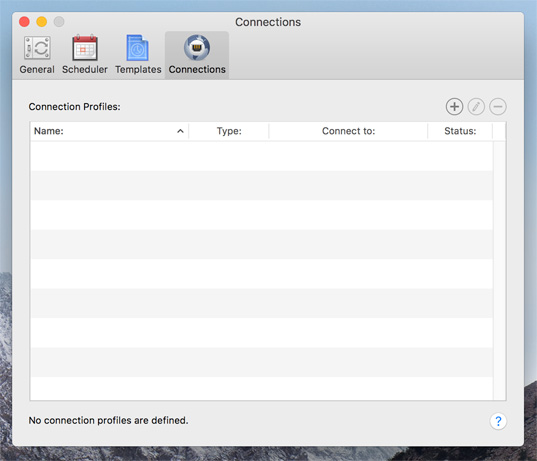This screenshot has width=537, height=461.
Task: Open the Templates pane
Action: point(138,55)
